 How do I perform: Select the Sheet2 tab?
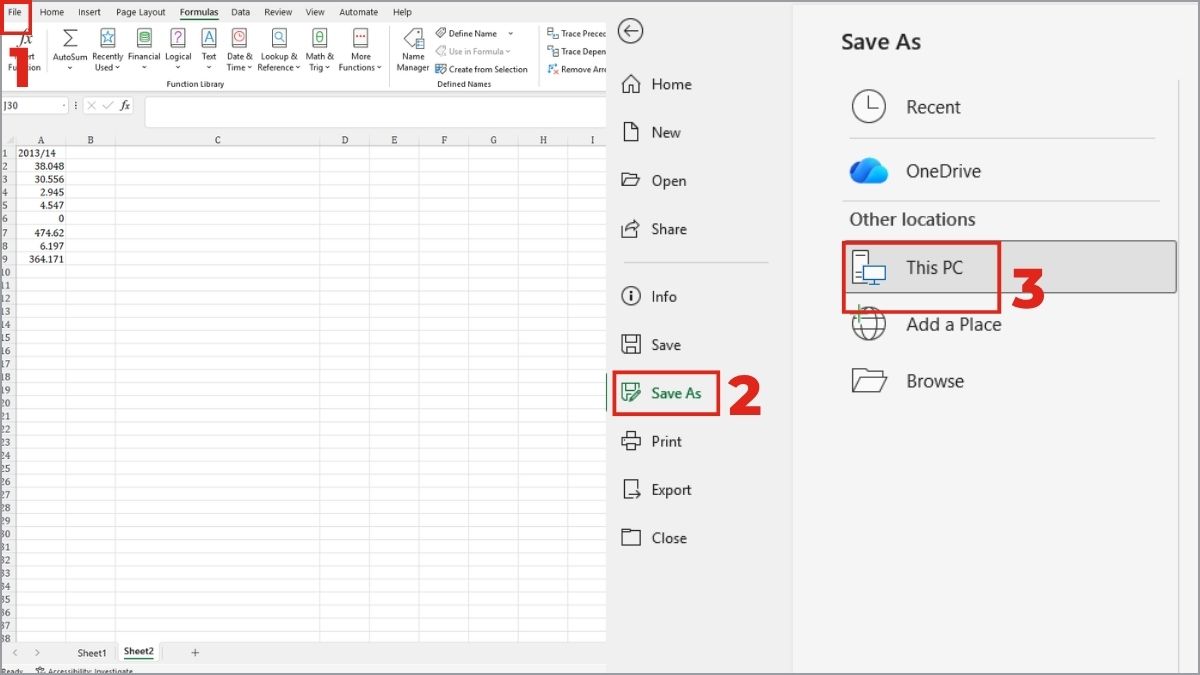139,652
